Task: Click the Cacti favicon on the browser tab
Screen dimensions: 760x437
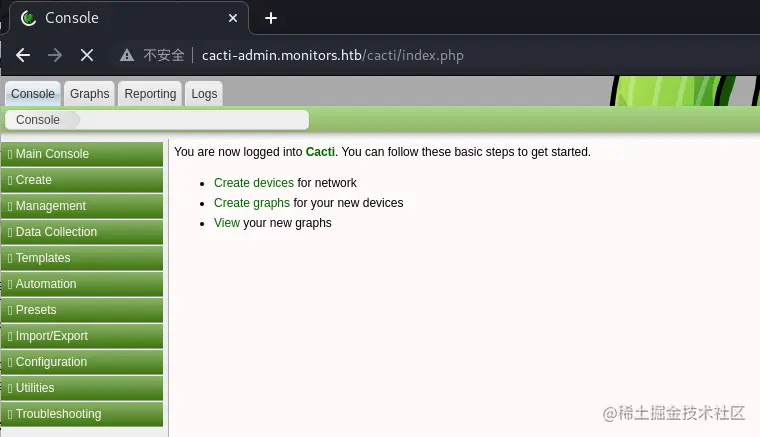Action: (x=29, y=18)
